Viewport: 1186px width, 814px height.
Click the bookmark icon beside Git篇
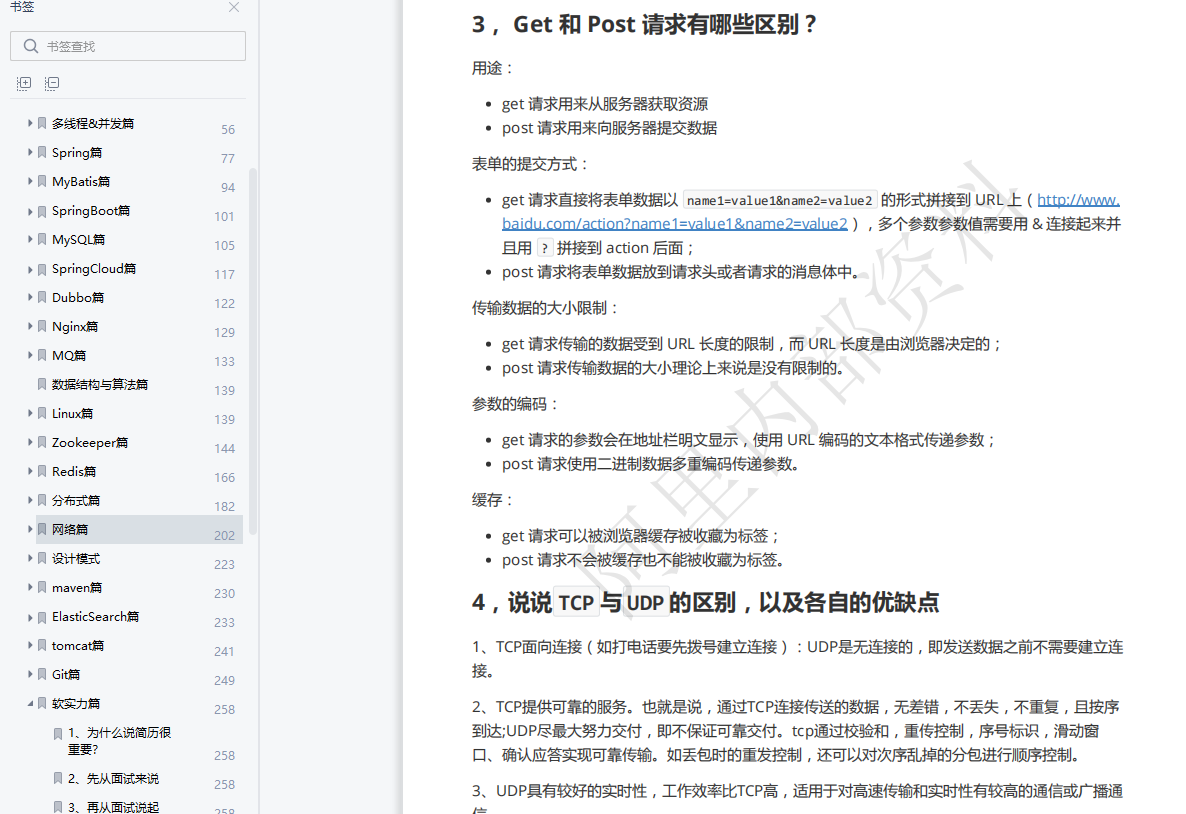tap(40, 674)
